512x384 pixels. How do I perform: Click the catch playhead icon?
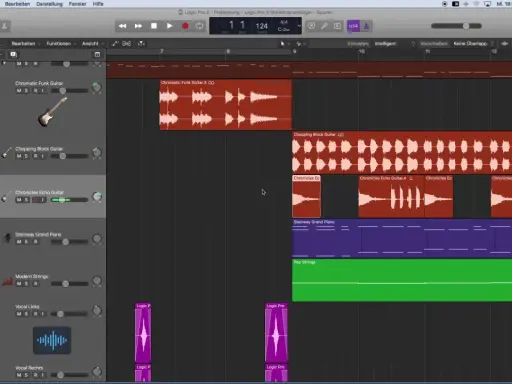pyautogui.click(x=141, y=44)
